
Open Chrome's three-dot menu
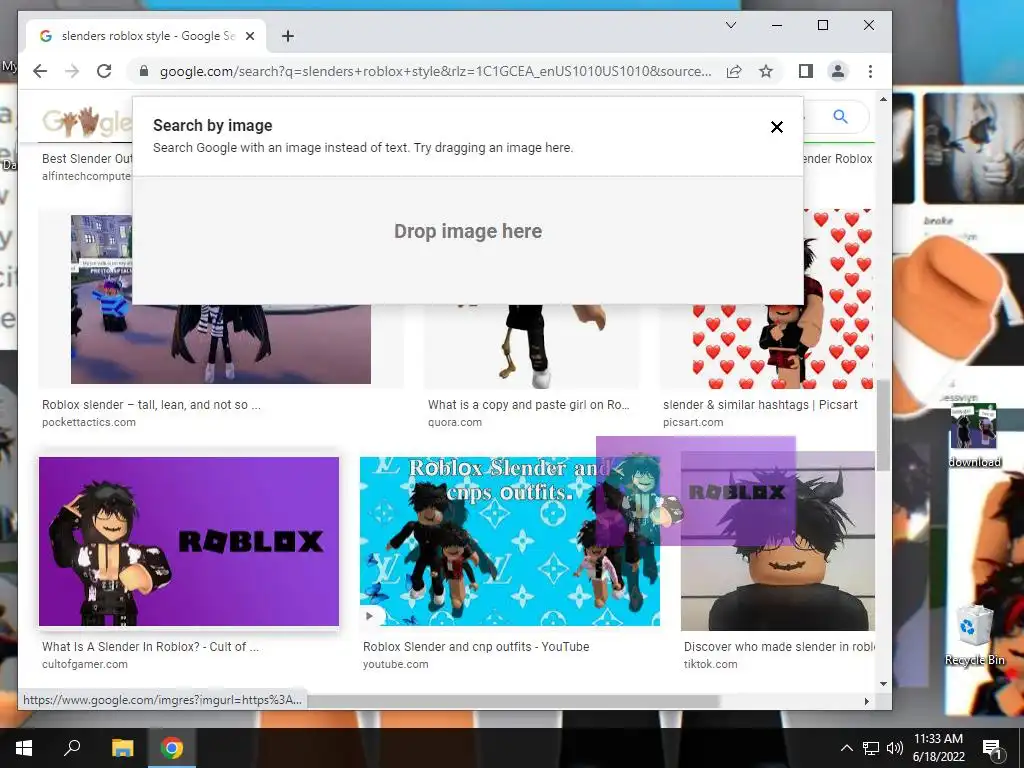870,71
